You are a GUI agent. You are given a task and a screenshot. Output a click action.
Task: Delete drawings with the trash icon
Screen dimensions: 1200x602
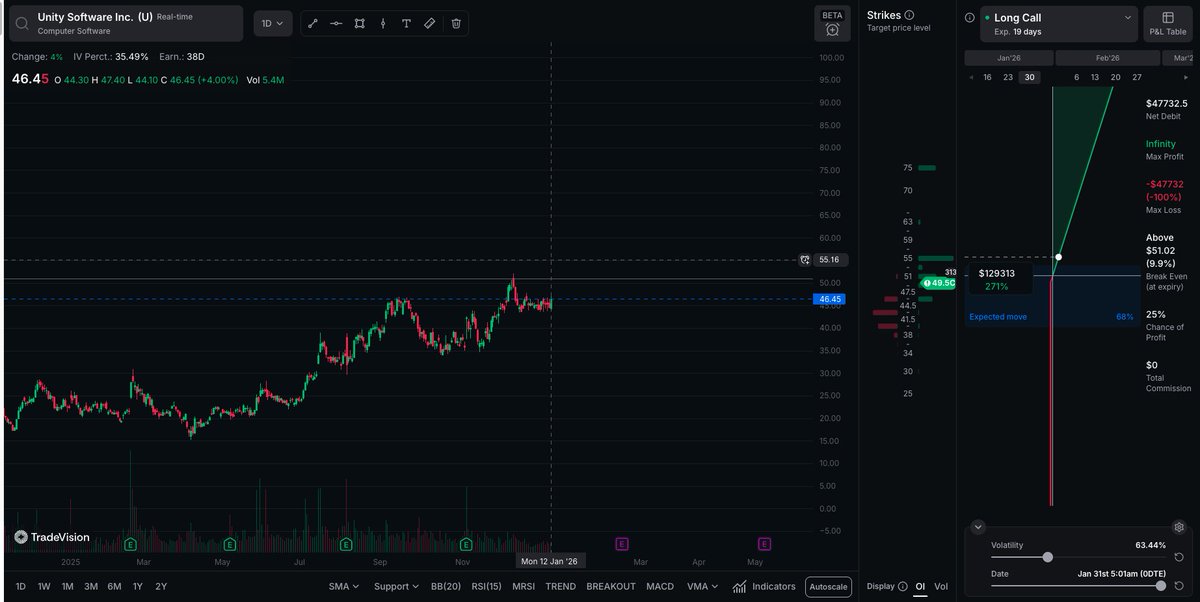456,23
